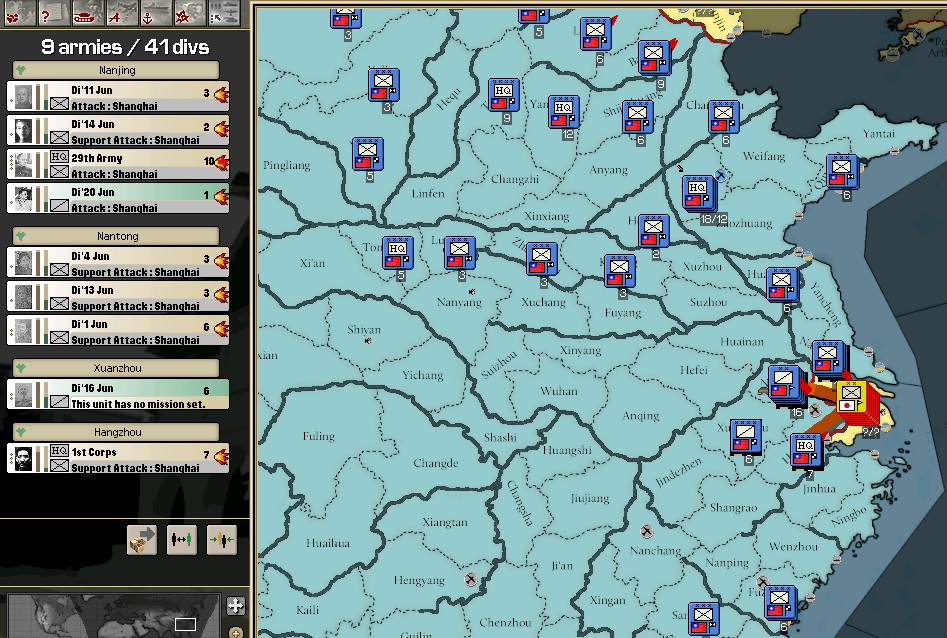947x638 pixels.
Task: Select the HQ stack of 7 in Hangzhou
Action: point(806,451)
